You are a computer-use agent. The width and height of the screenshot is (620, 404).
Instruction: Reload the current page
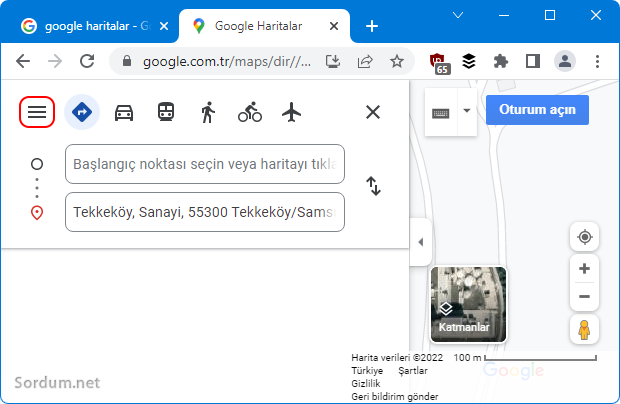pos(87,61)
